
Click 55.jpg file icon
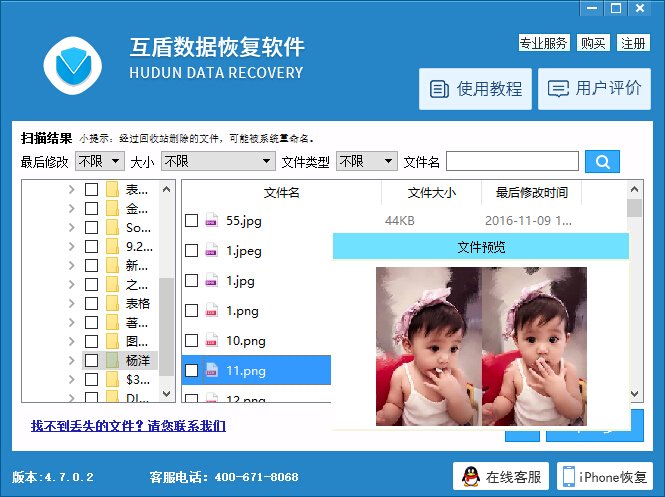(x=212, y=221)
